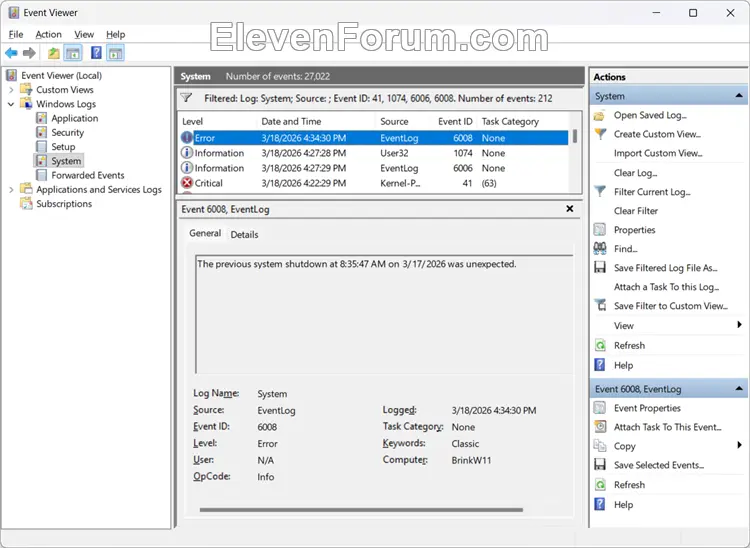This screenshot has height=548, width=750.
Task: Sort by Event ID column header
Action: (455, 121)
